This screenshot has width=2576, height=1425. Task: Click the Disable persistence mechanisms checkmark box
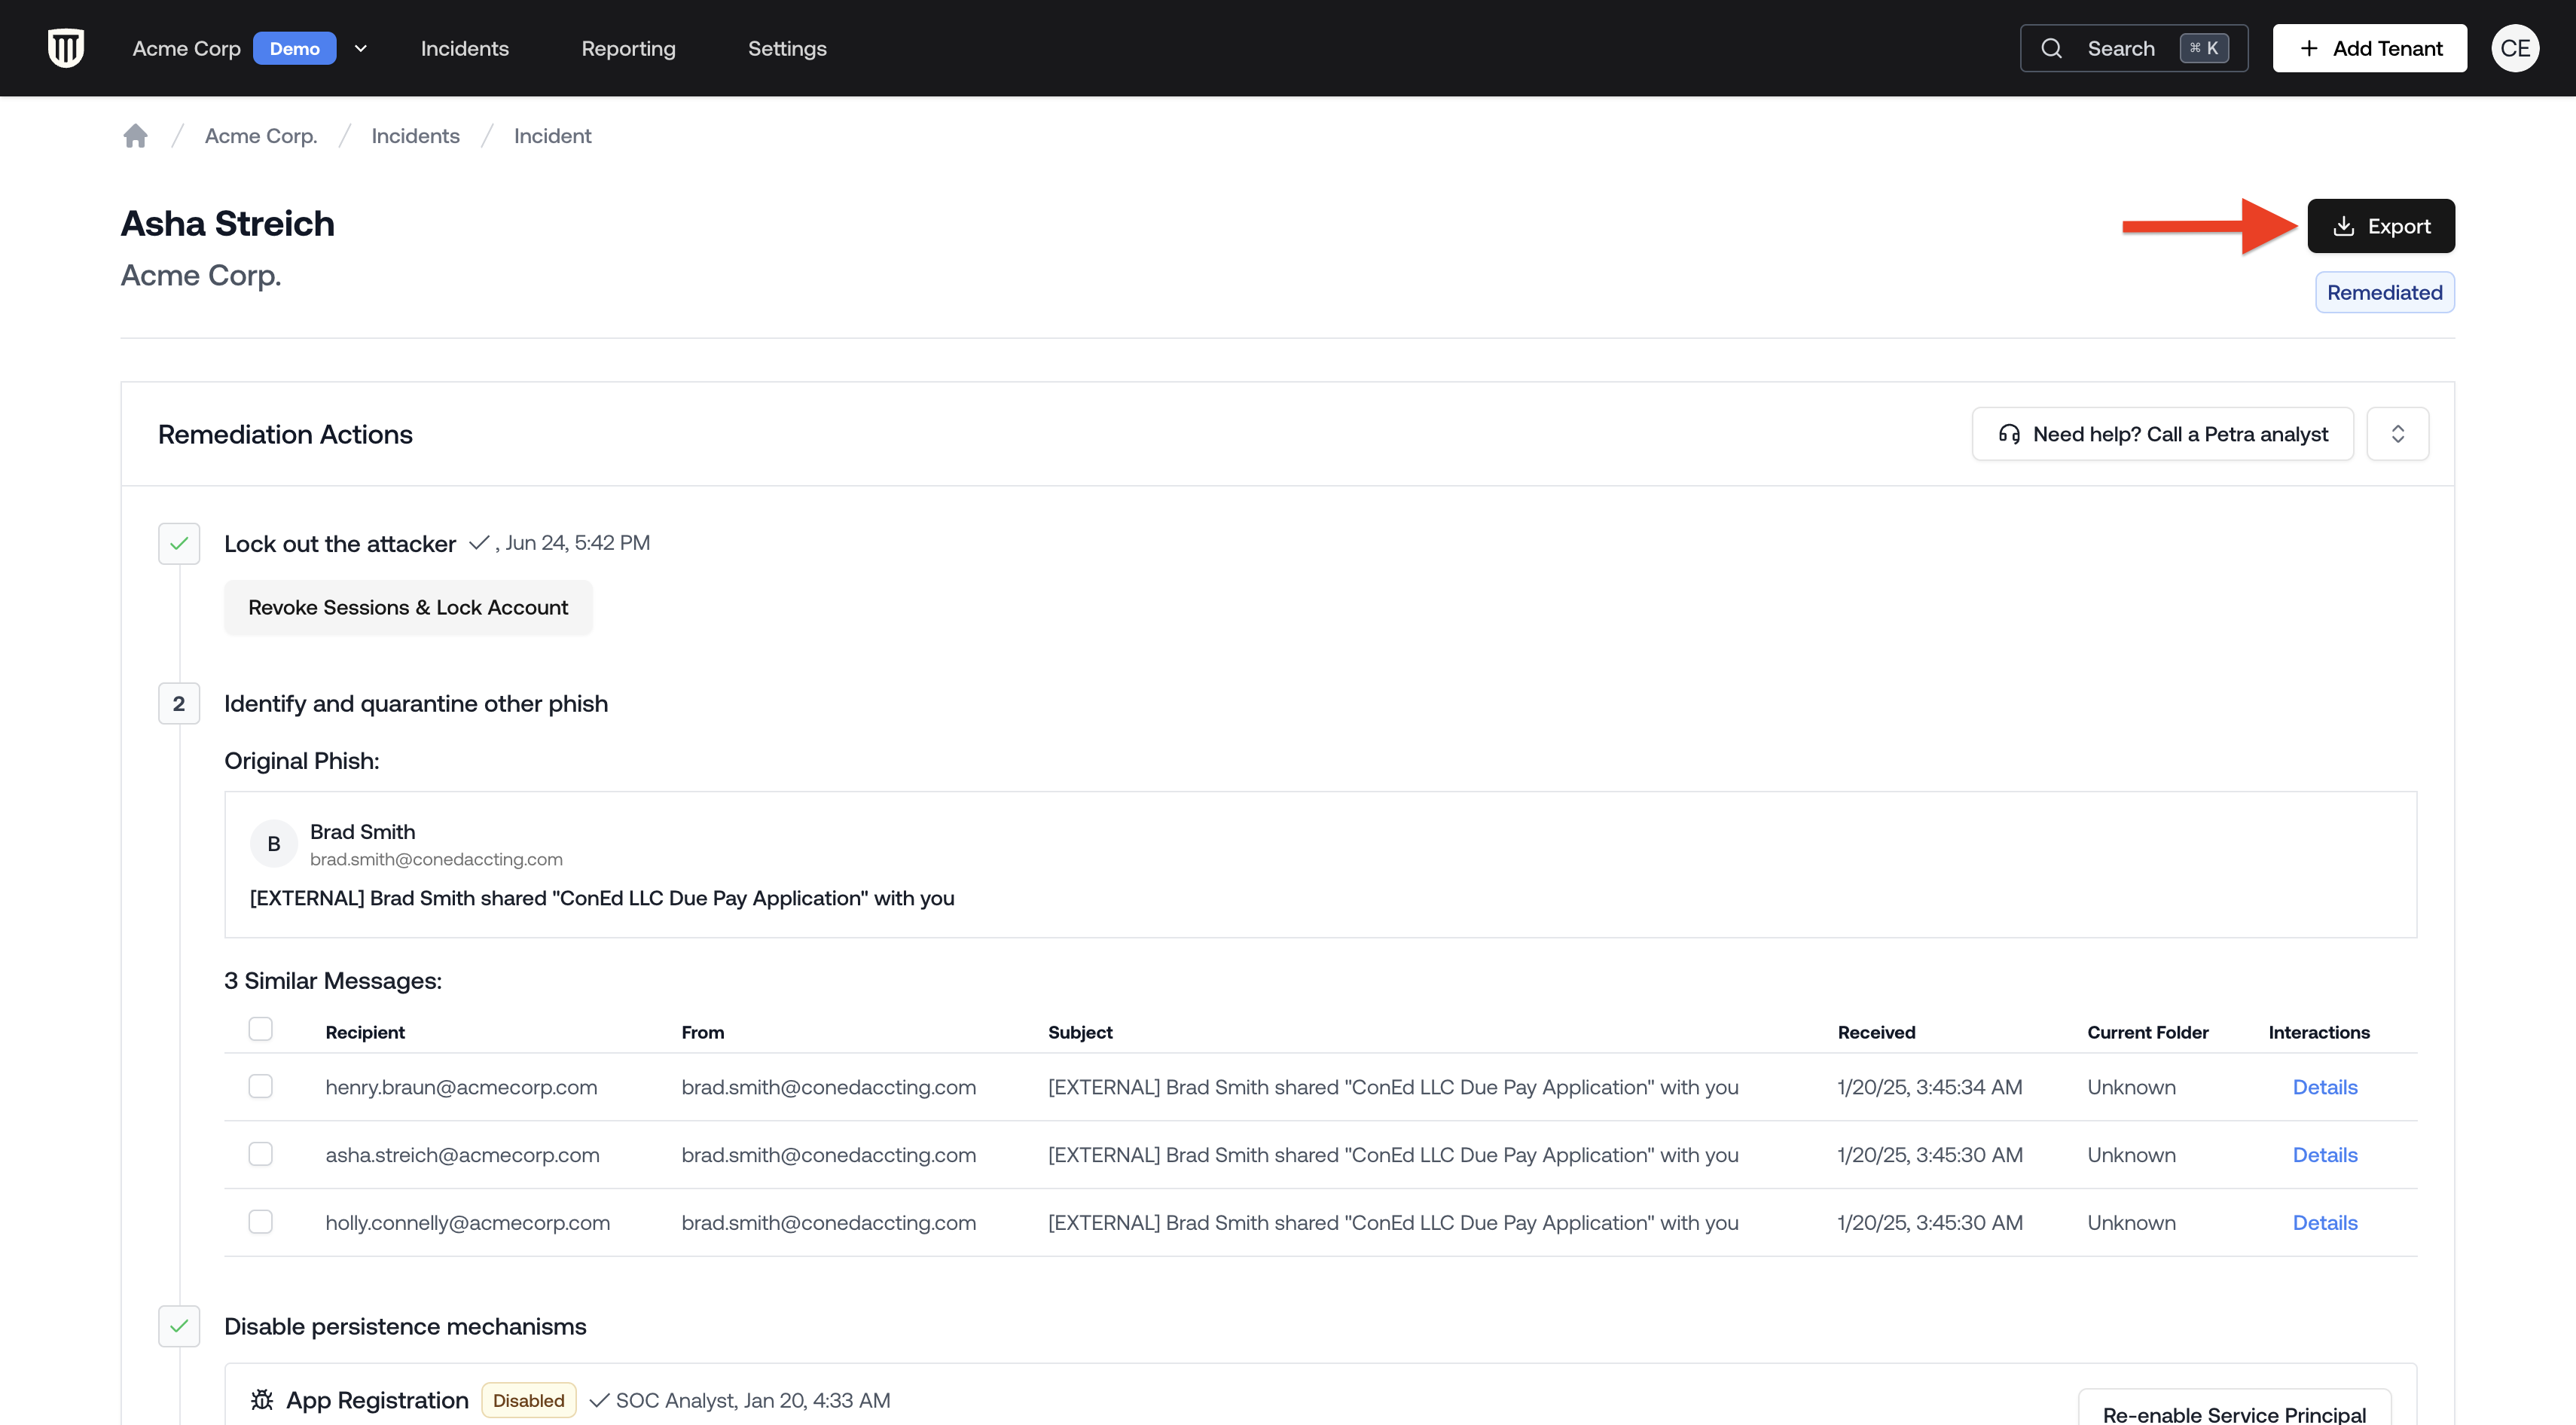tap(179, 1326)
